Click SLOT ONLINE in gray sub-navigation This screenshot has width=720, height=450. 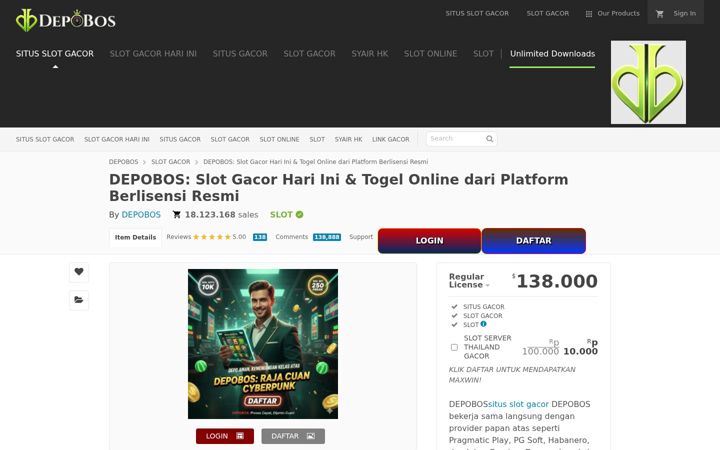pyautogui.click(x=279, y=139)
